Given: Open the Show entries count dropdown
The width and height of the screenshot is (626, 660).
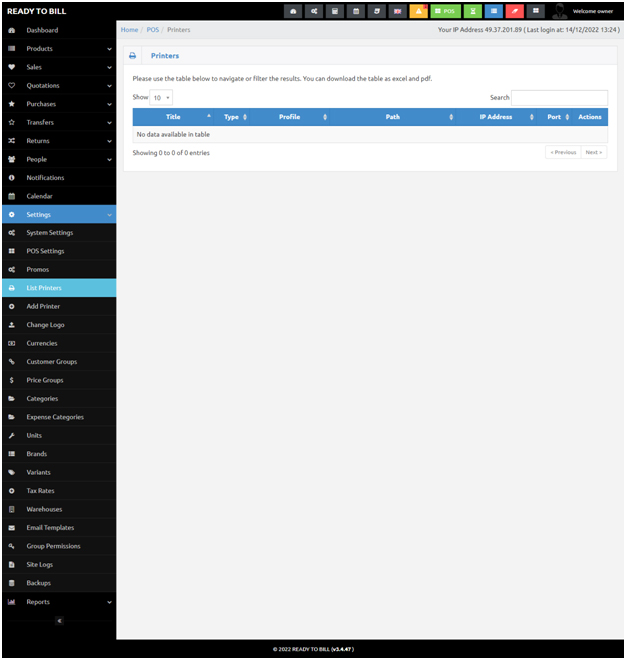Looking at the screenshot, I should click(161, 98).
